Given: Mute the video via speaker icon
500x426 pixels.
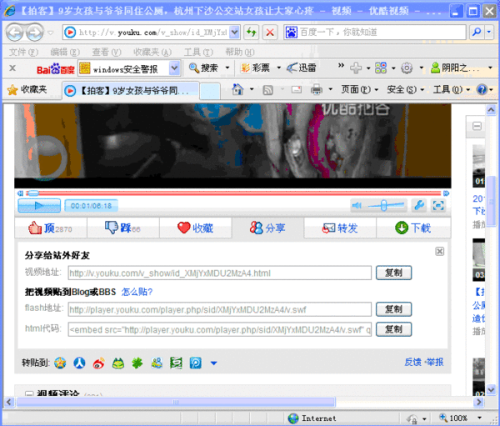Looking at the screenshot, I should (x=356, y=206).
